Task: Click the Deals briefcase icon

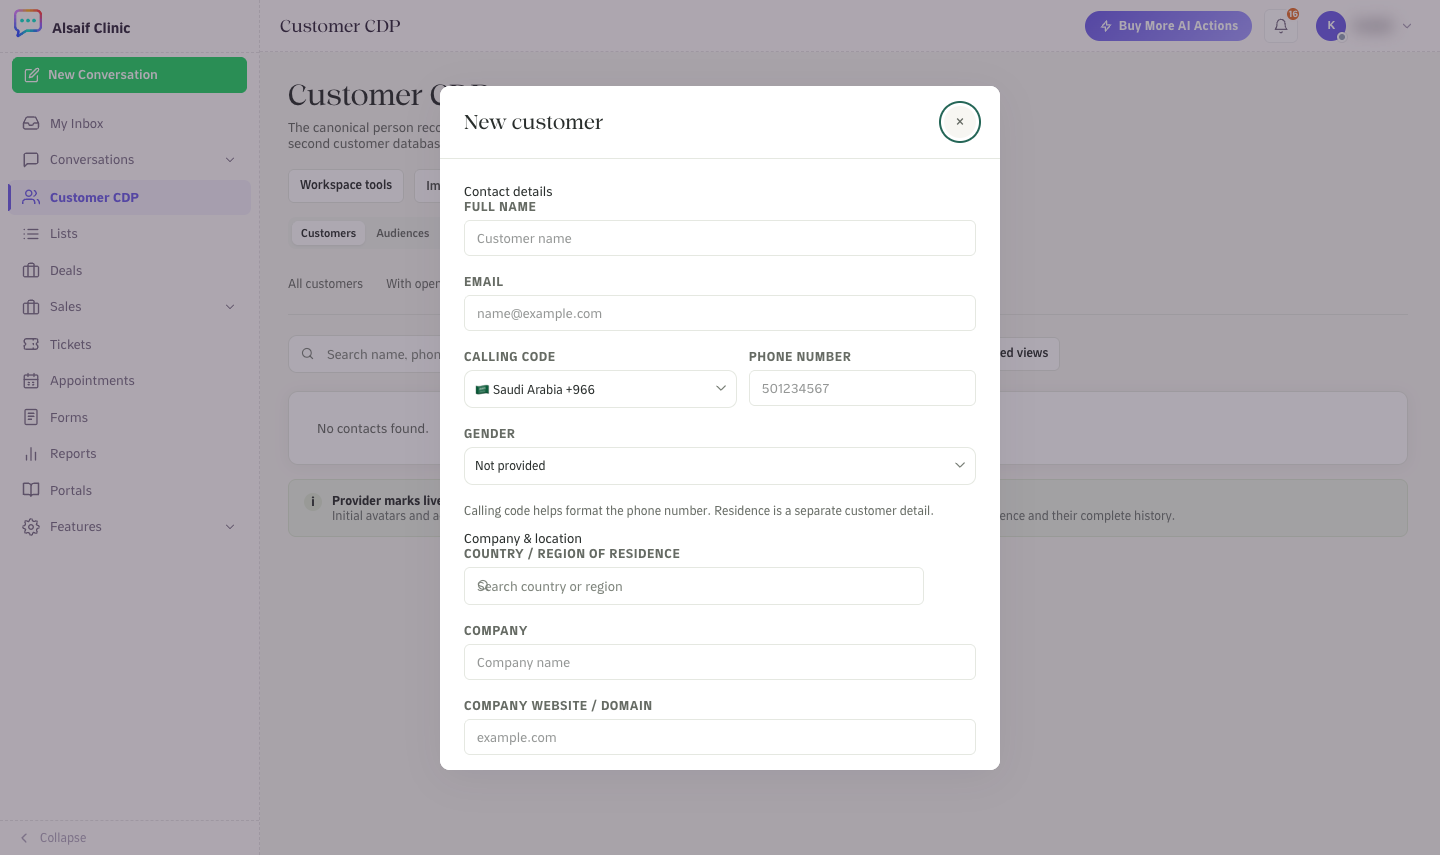Action: pyautogui.click(x=31, y=270)
